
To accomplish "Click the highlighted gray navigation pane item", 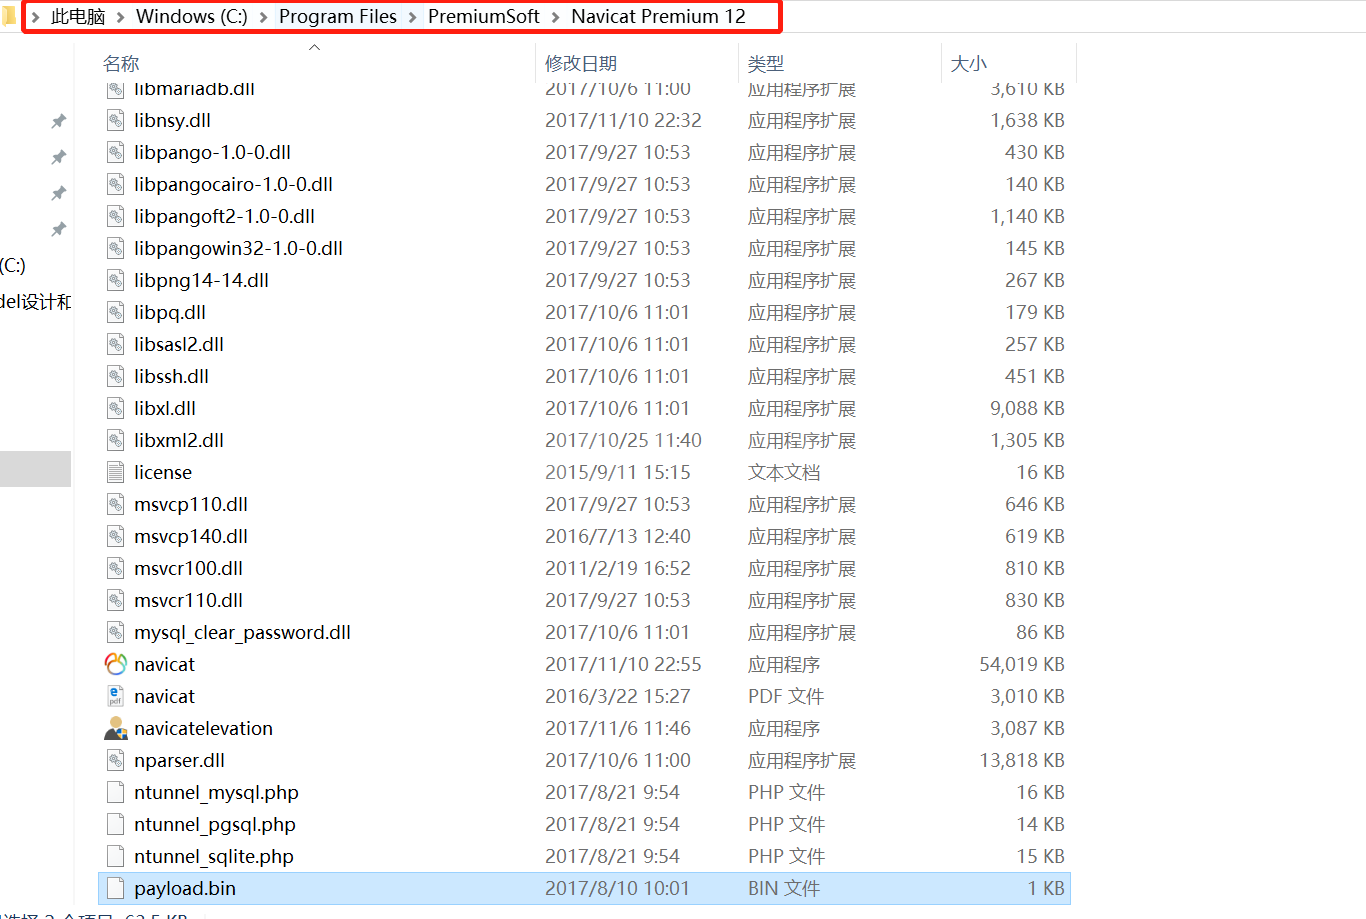I will tap(35, 469).
